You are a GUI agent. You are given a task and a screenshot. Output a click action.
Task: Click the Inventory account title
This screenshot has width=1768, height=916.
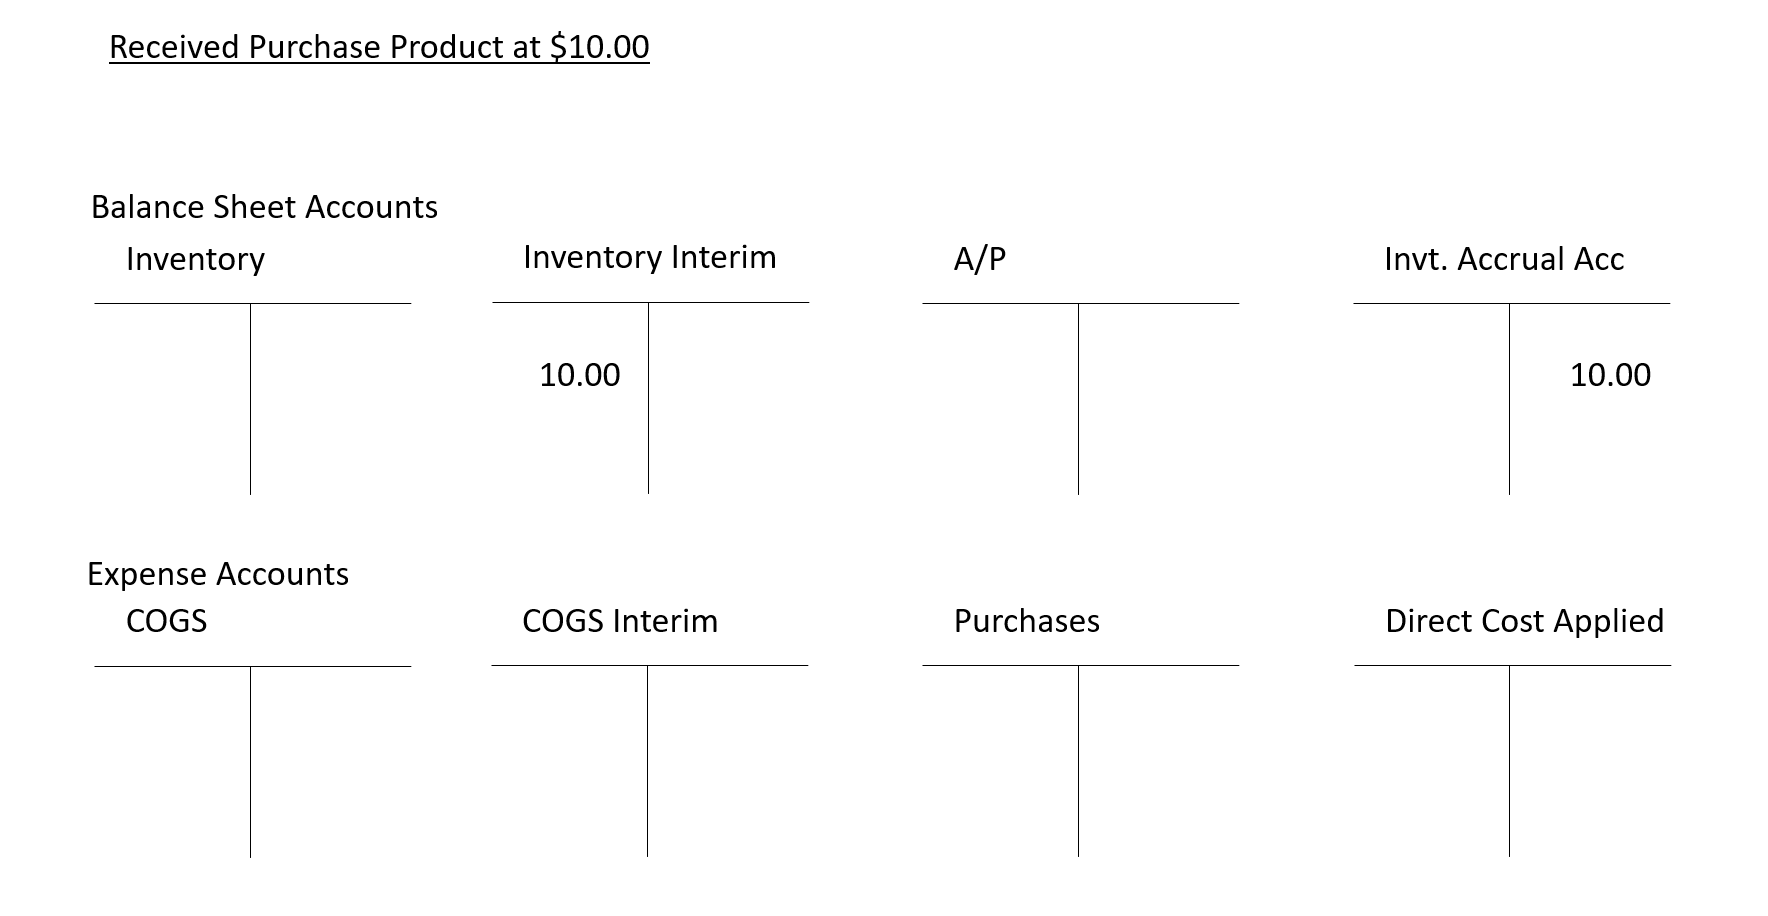point(195,259)
